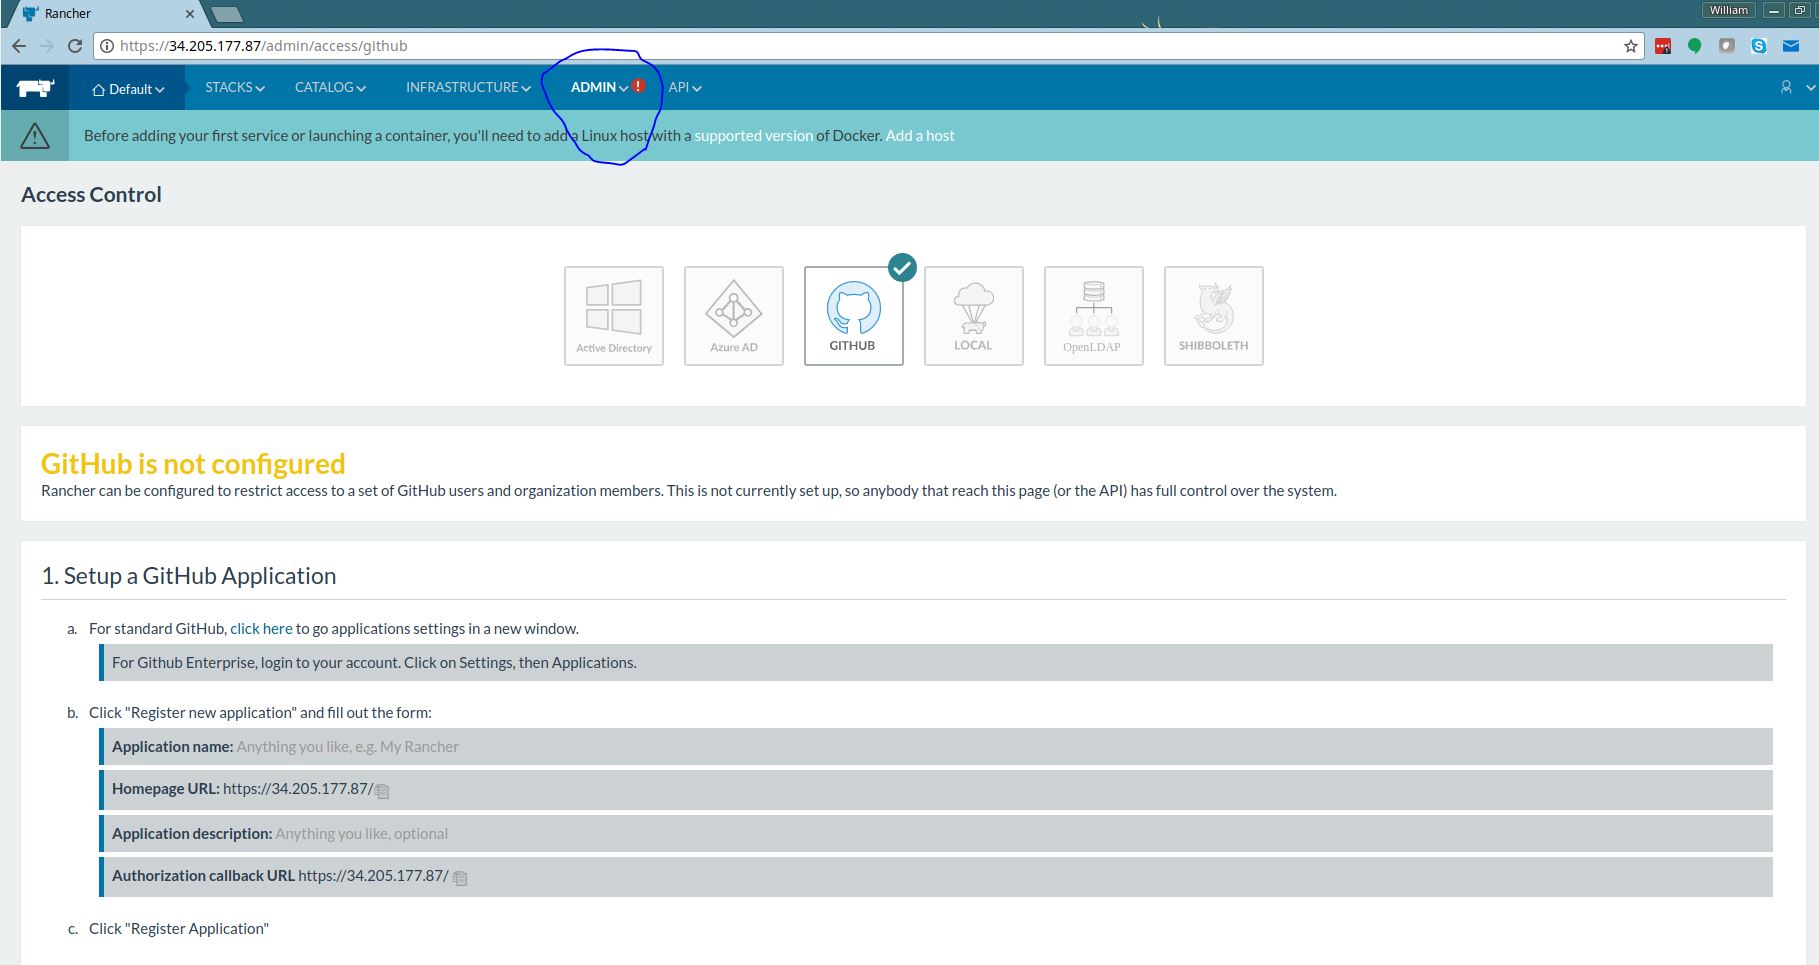Click the red alert badge beside ADMIN
This screenshot has height=965, width=1819.
(639, 86)
